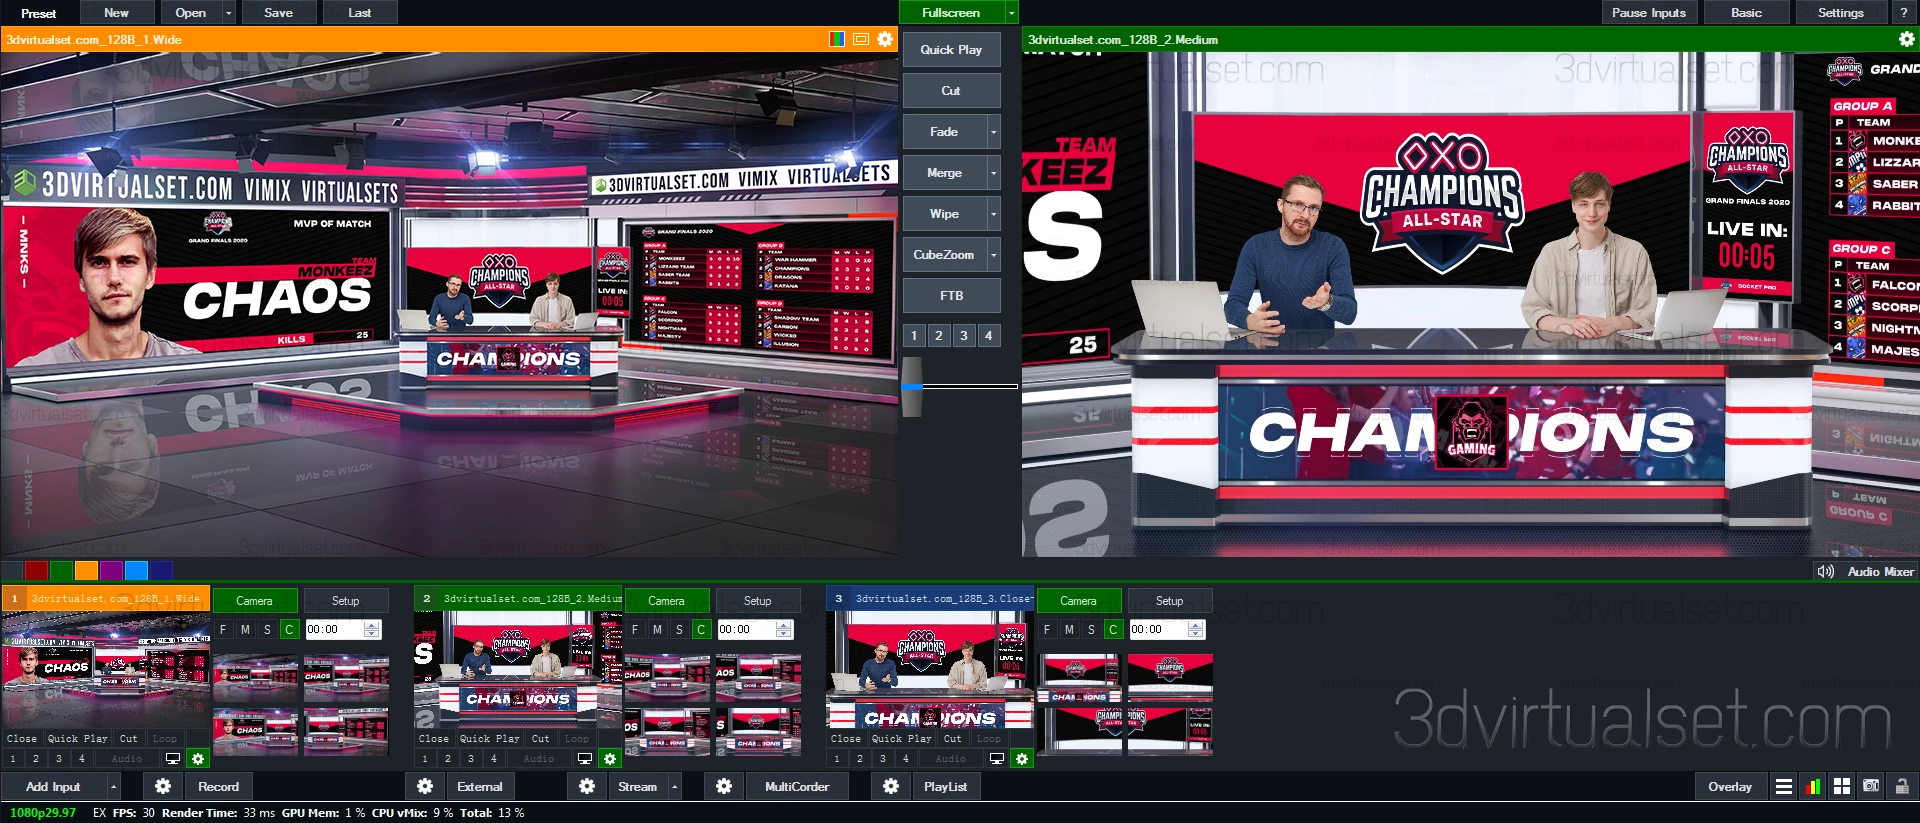Viewport: 1920px width, 823px height.
Task: Expand Merge transition dropdown arrow
Action: [994, 173]
